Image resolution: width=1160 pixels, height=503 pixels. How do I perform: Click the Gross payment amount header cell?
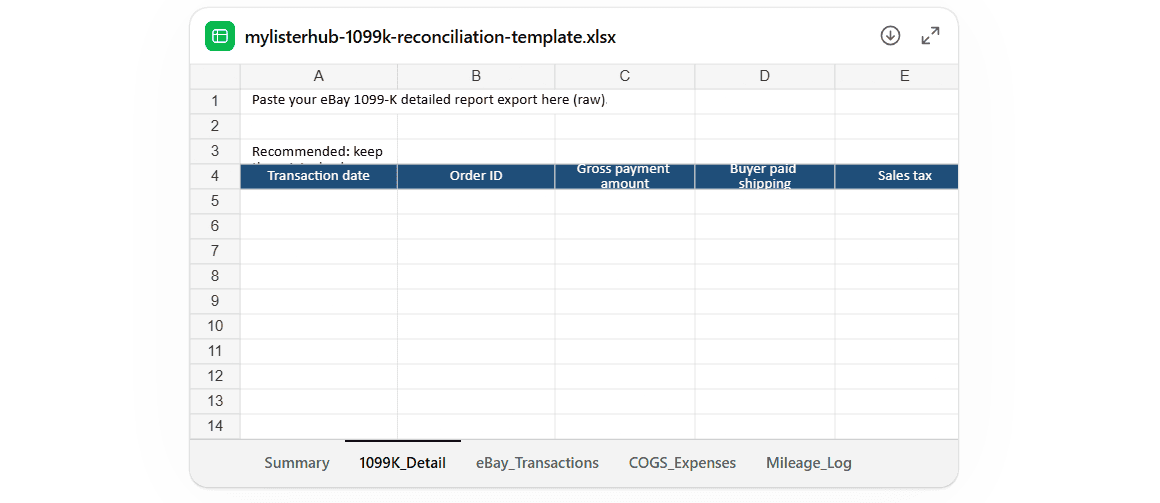click(625, 176)
